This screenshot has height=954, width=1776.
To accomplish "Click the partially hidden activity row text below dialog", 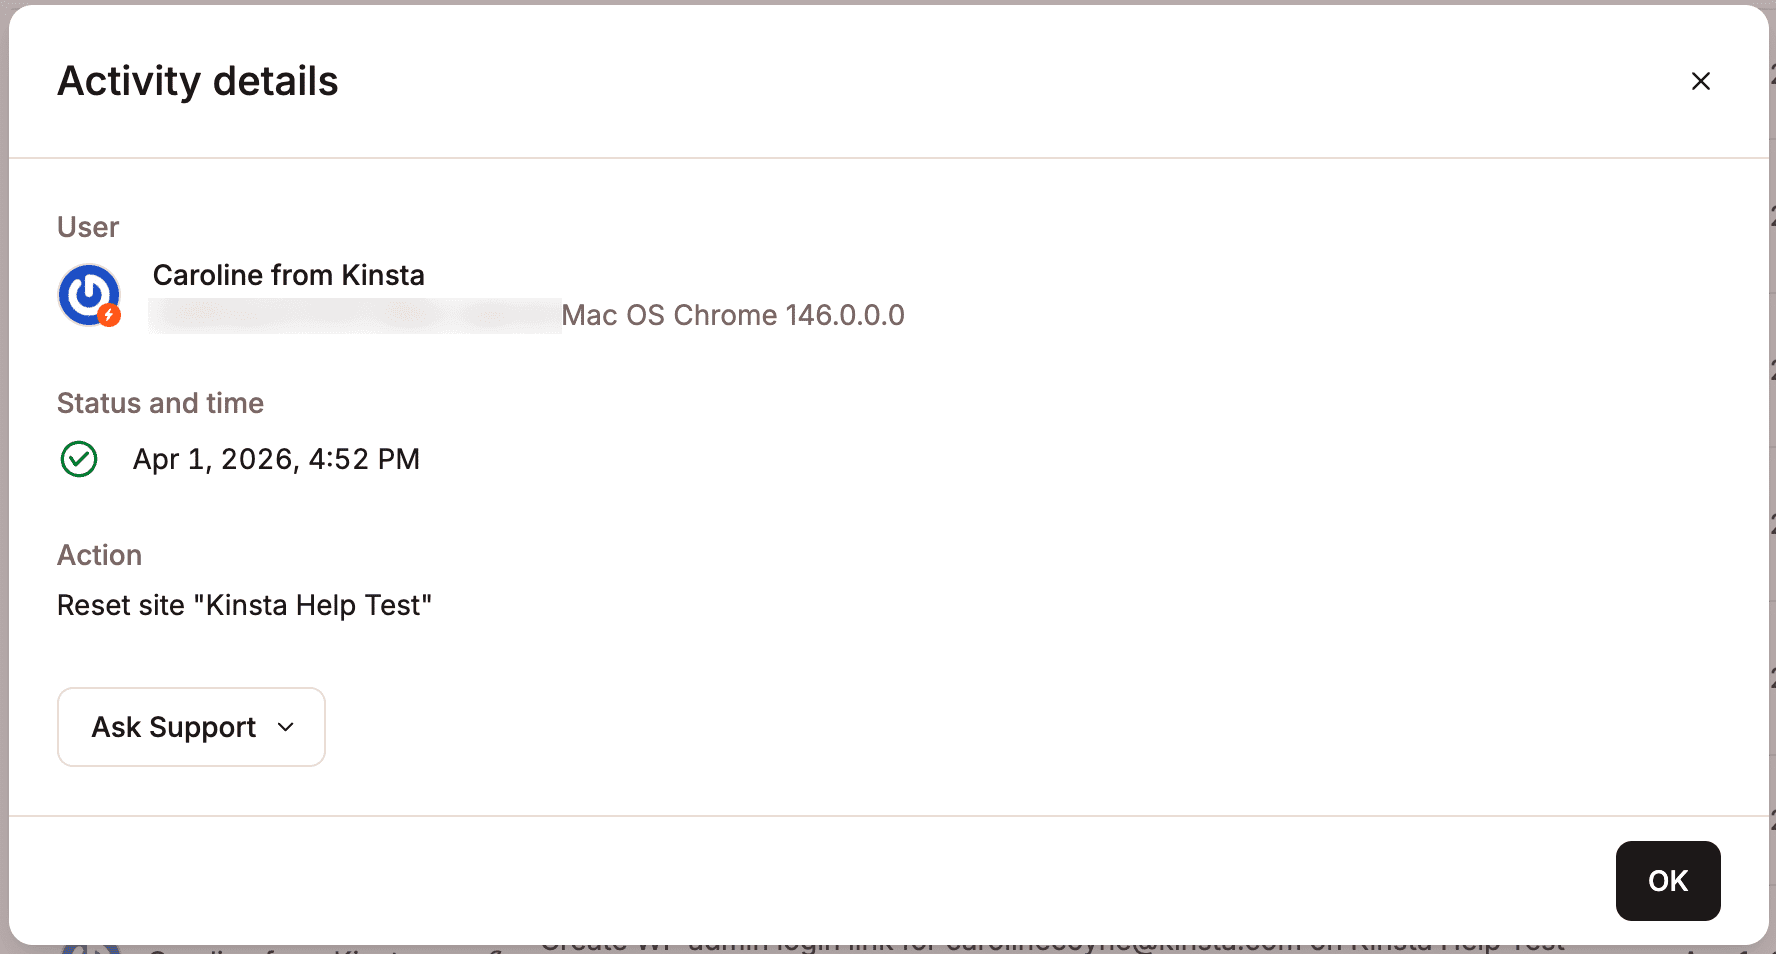I will tap(1050, 947).
